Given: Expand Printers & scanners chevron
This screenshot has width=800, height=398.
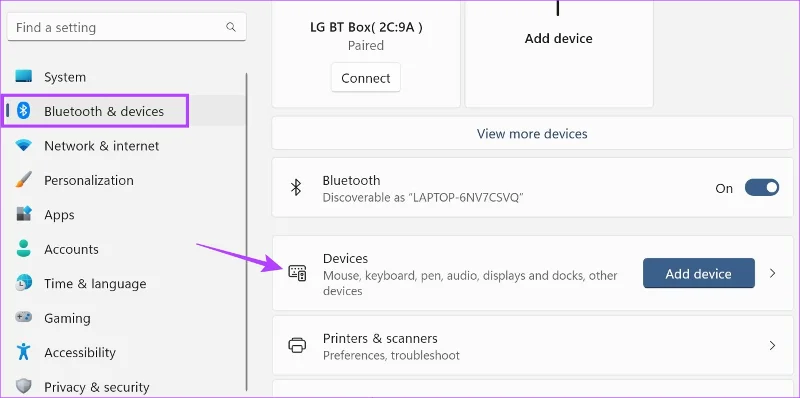Looking at the screenshot, I should click(x=772, y=345).
